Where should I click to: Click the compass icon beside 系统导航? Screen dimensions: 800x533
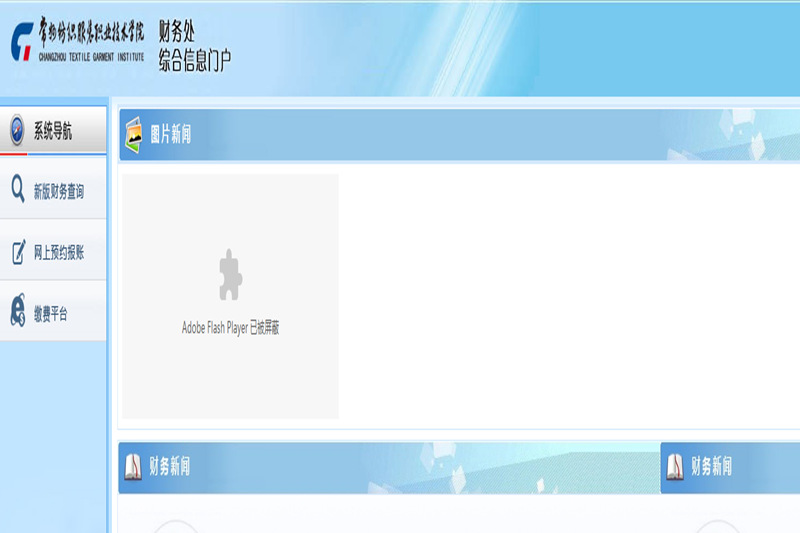17,130
